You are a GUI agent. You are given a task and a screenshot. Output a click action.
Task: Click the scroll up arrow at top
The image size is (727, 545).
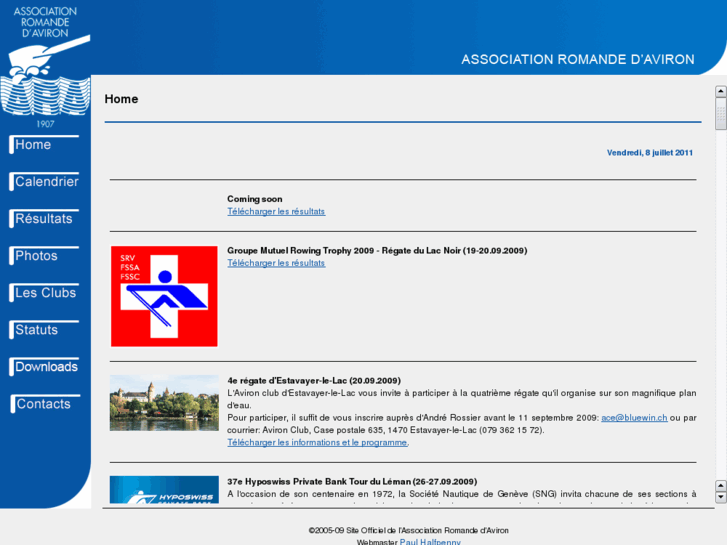coord(721,91)
